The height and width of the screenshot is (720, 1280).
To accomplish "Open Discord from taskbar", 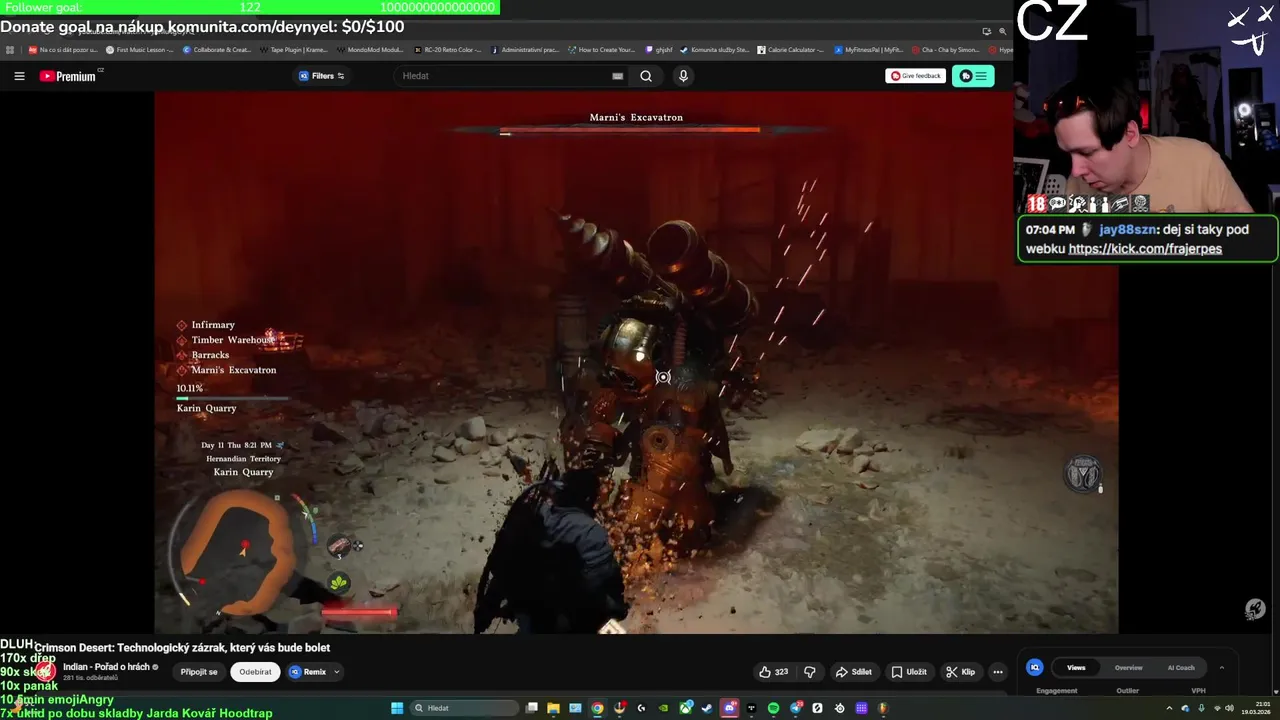I will [x=729, y=708].
